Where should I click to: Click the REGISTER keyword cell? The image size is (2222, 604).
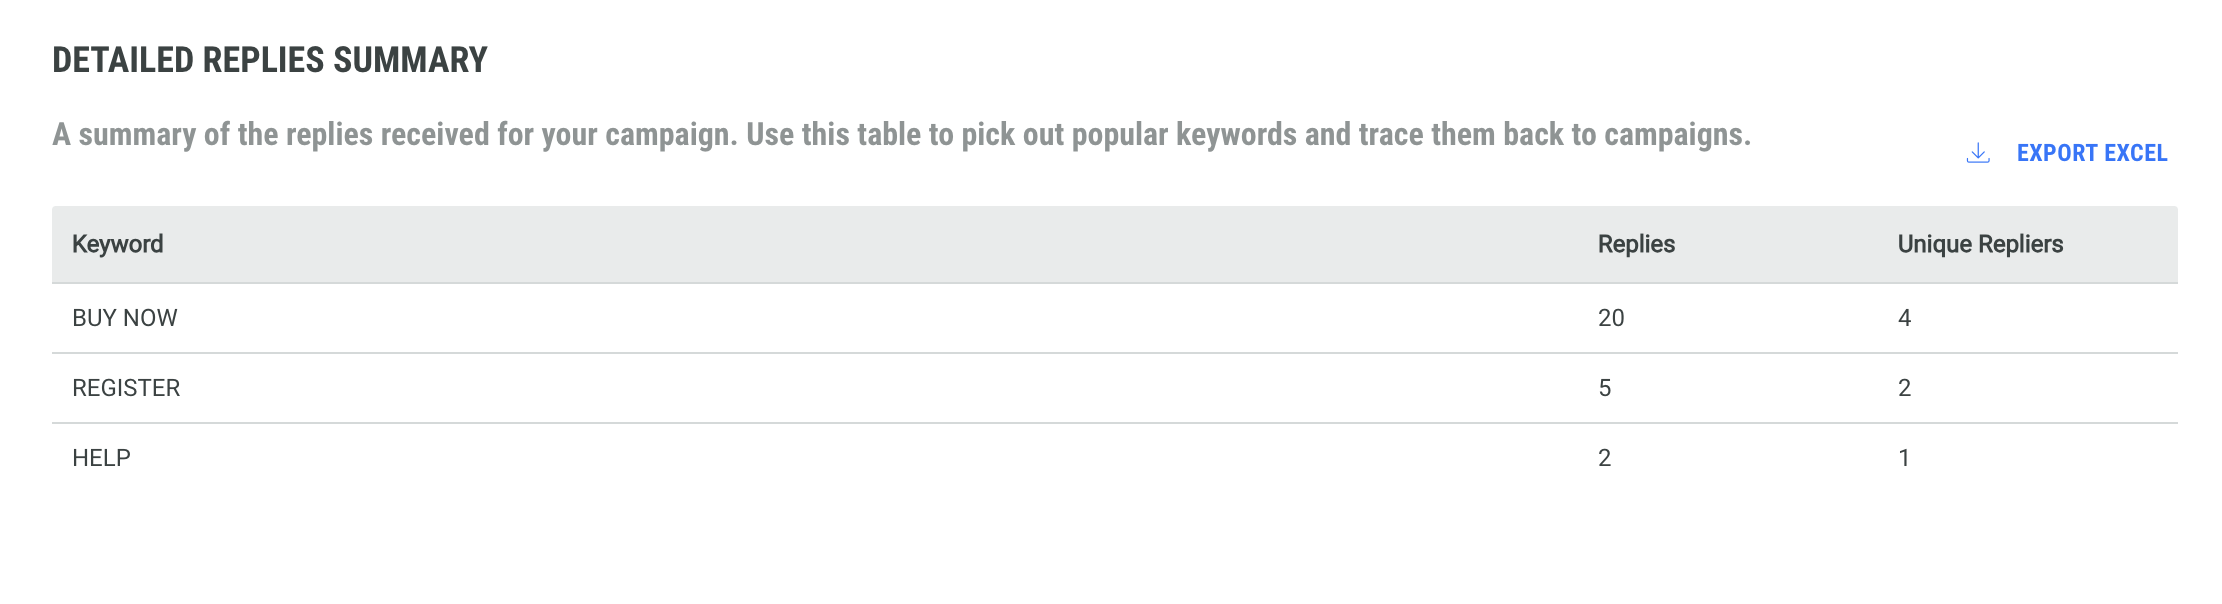[126, 388]
